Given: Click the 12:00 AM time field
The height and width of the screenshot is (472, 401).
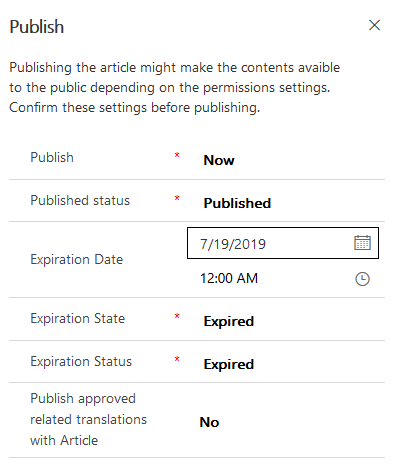Looking at the screenshot, I should click(x=283, y=278).
